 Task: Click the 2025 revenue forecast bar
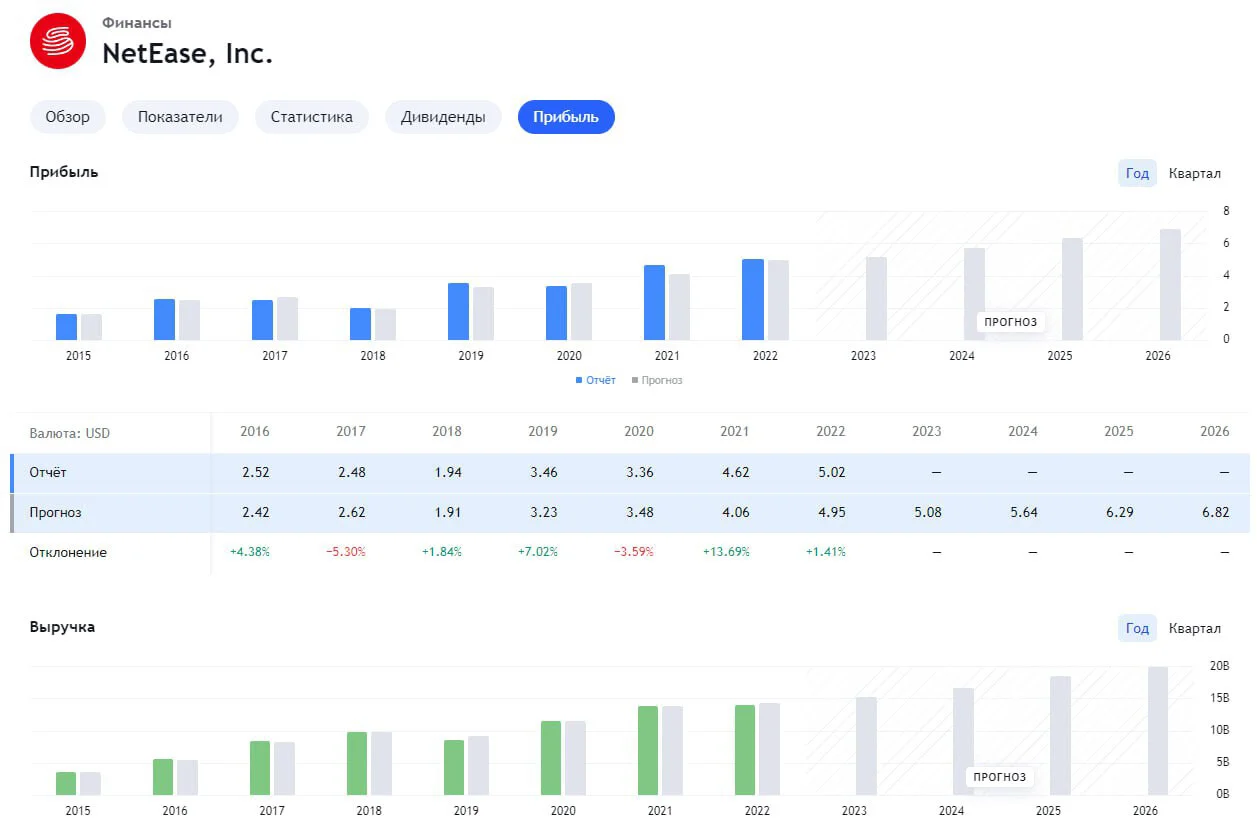click(x=1061, y=736)
